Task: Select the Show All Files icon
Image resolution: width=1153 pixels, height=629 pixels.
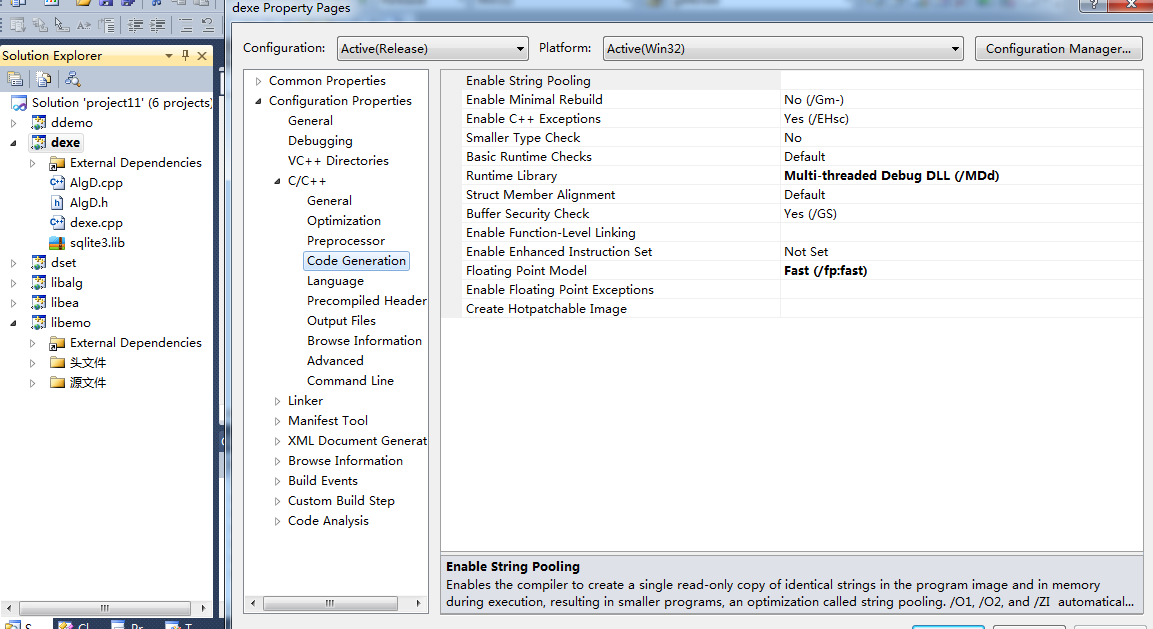Action: pos(43,78)
